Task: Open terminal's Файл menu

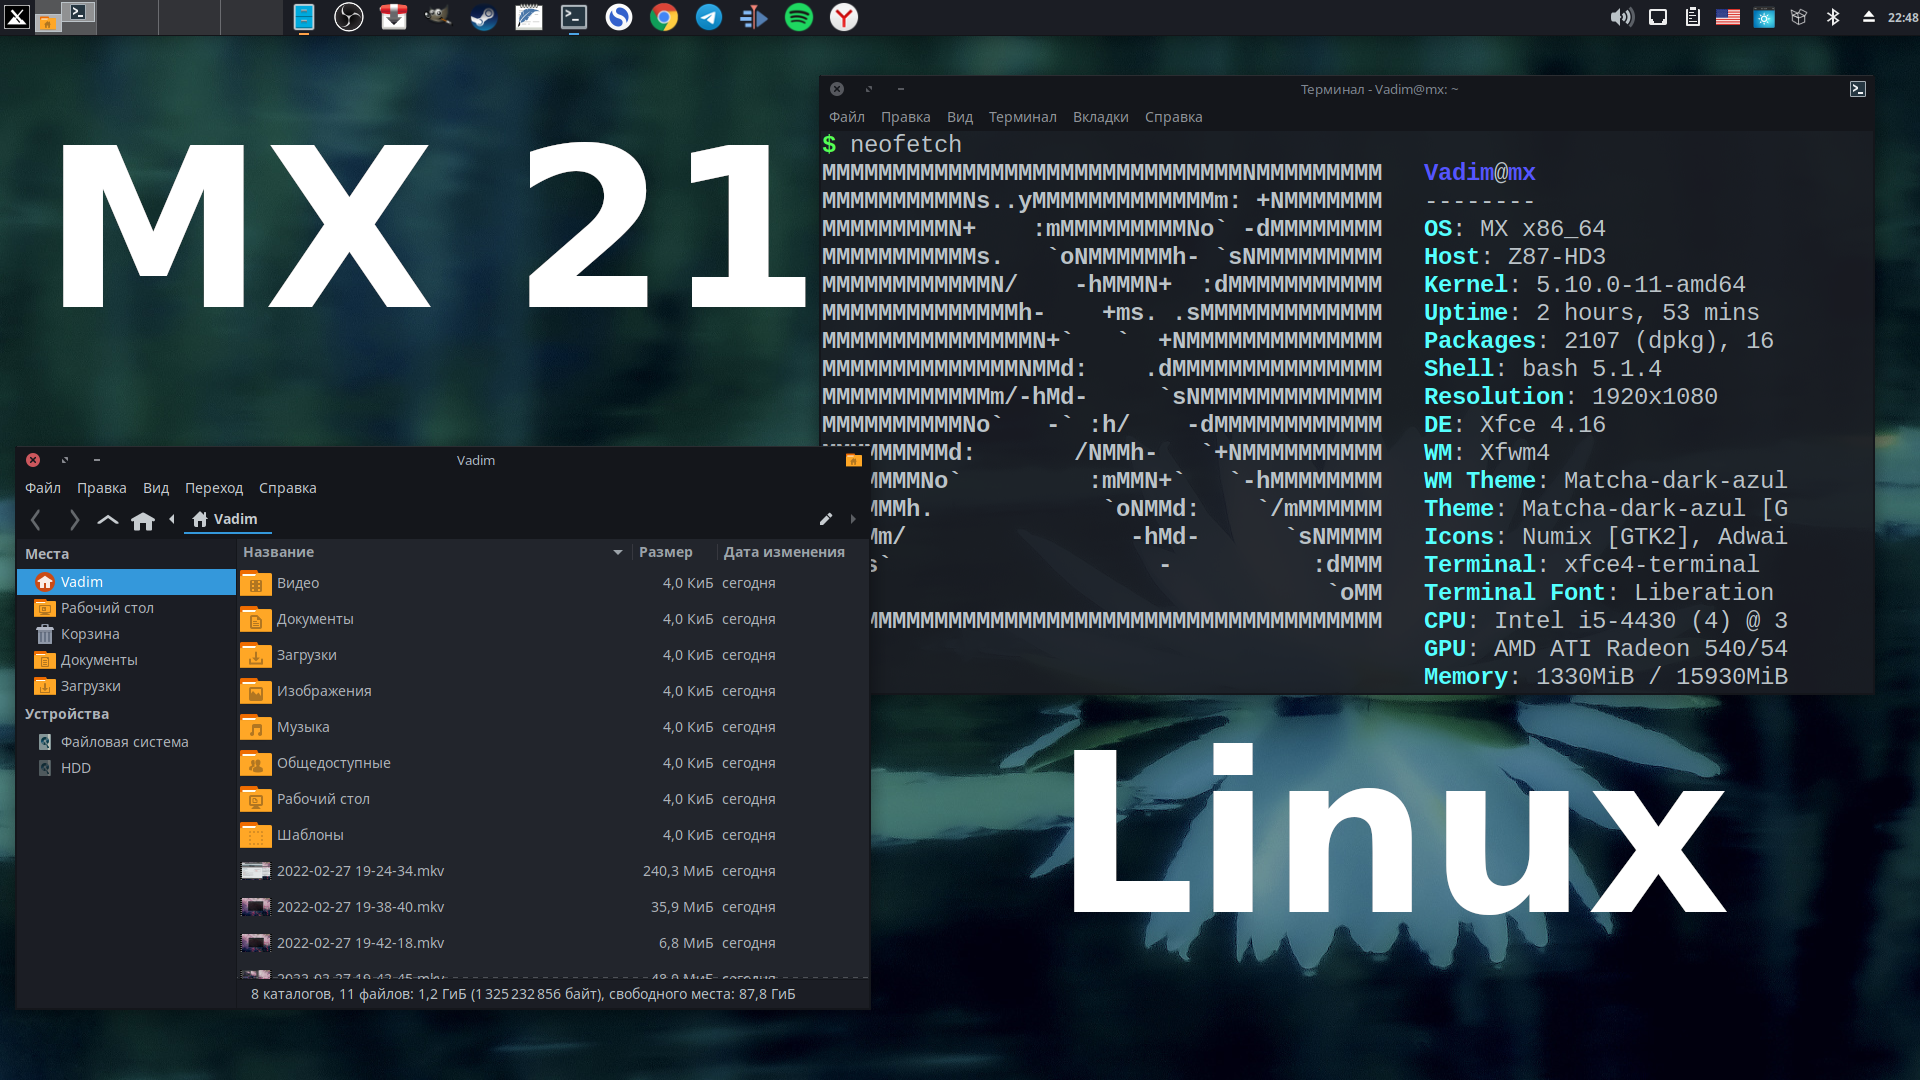Action: [x=846, y=117]
